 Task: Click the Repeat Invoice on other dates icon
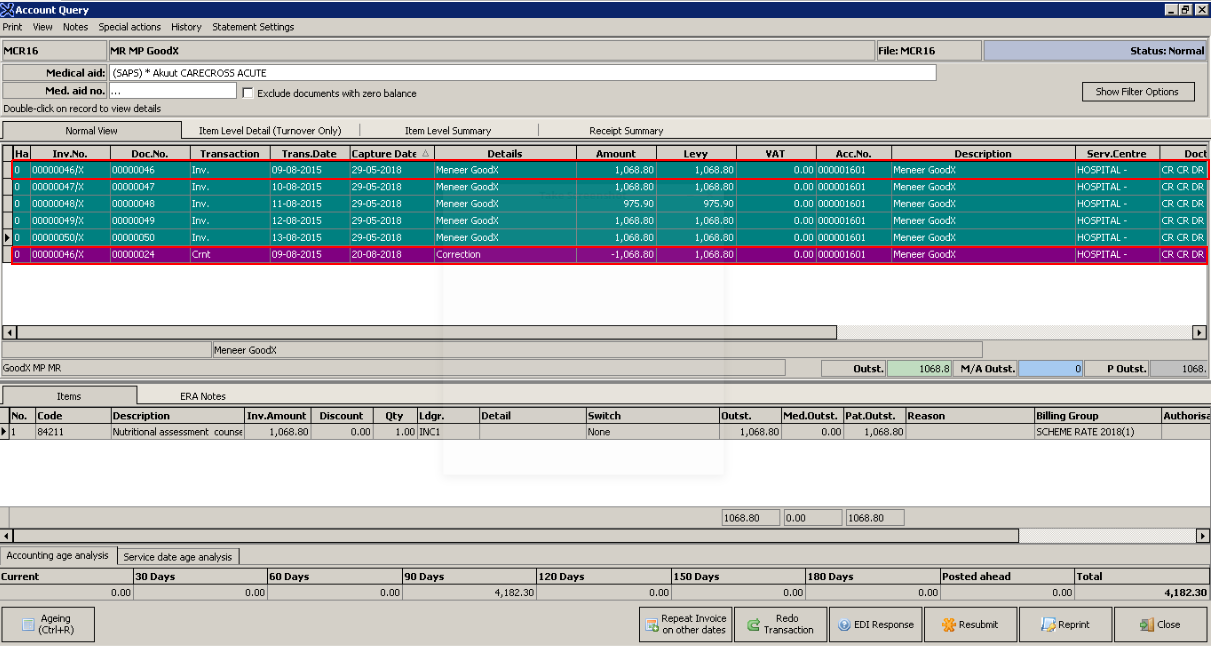[651, 625]
